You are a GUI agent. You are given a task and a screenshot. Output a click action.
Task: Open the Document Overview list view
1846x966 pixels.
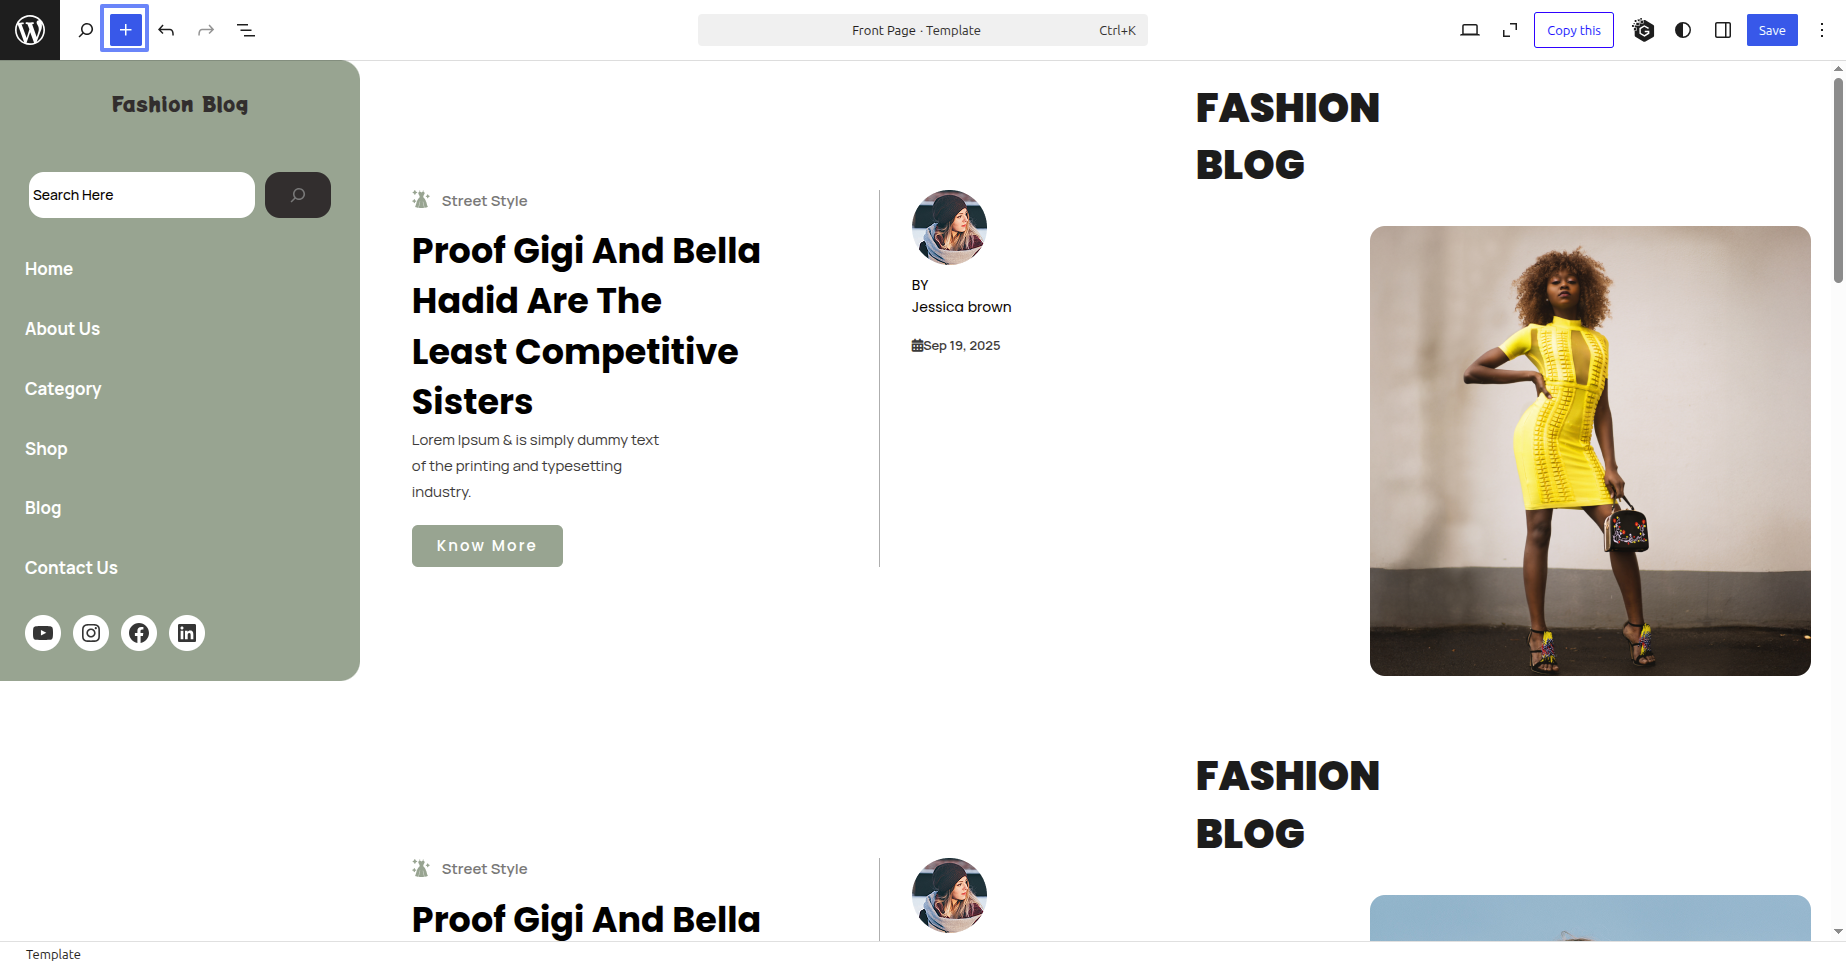(x=246, y=30)
